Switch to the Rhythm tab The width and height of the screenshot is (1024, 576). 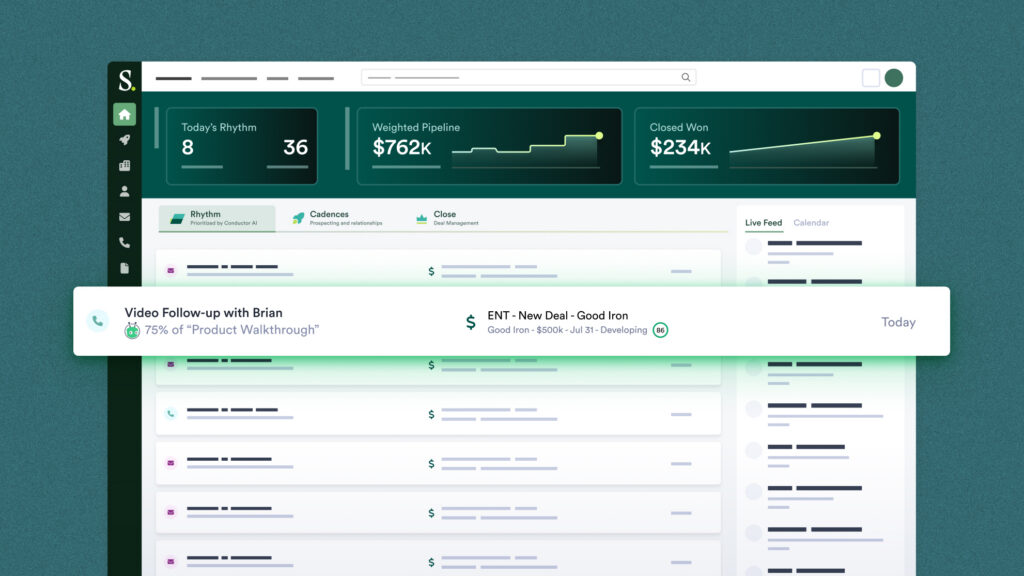point(217,218)
